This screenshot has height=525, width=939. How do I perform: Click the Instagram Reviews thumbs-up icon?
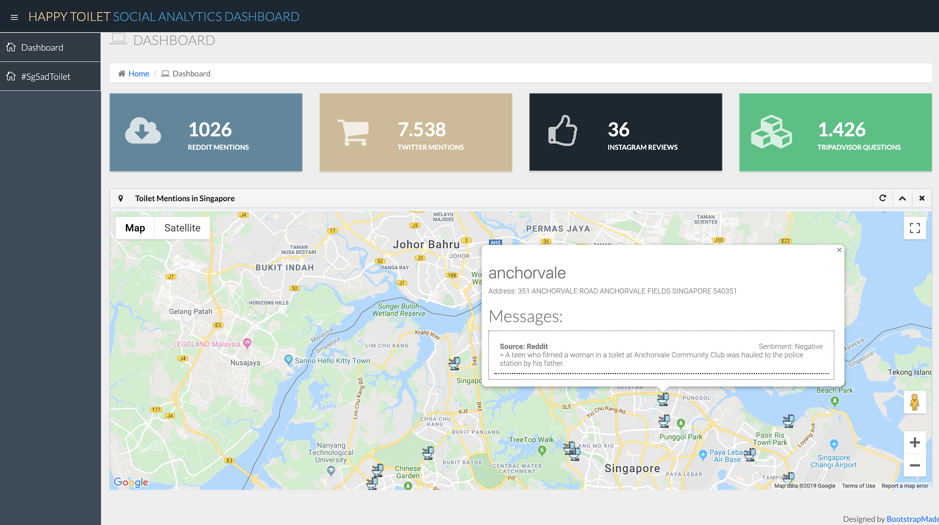[563, 131]
